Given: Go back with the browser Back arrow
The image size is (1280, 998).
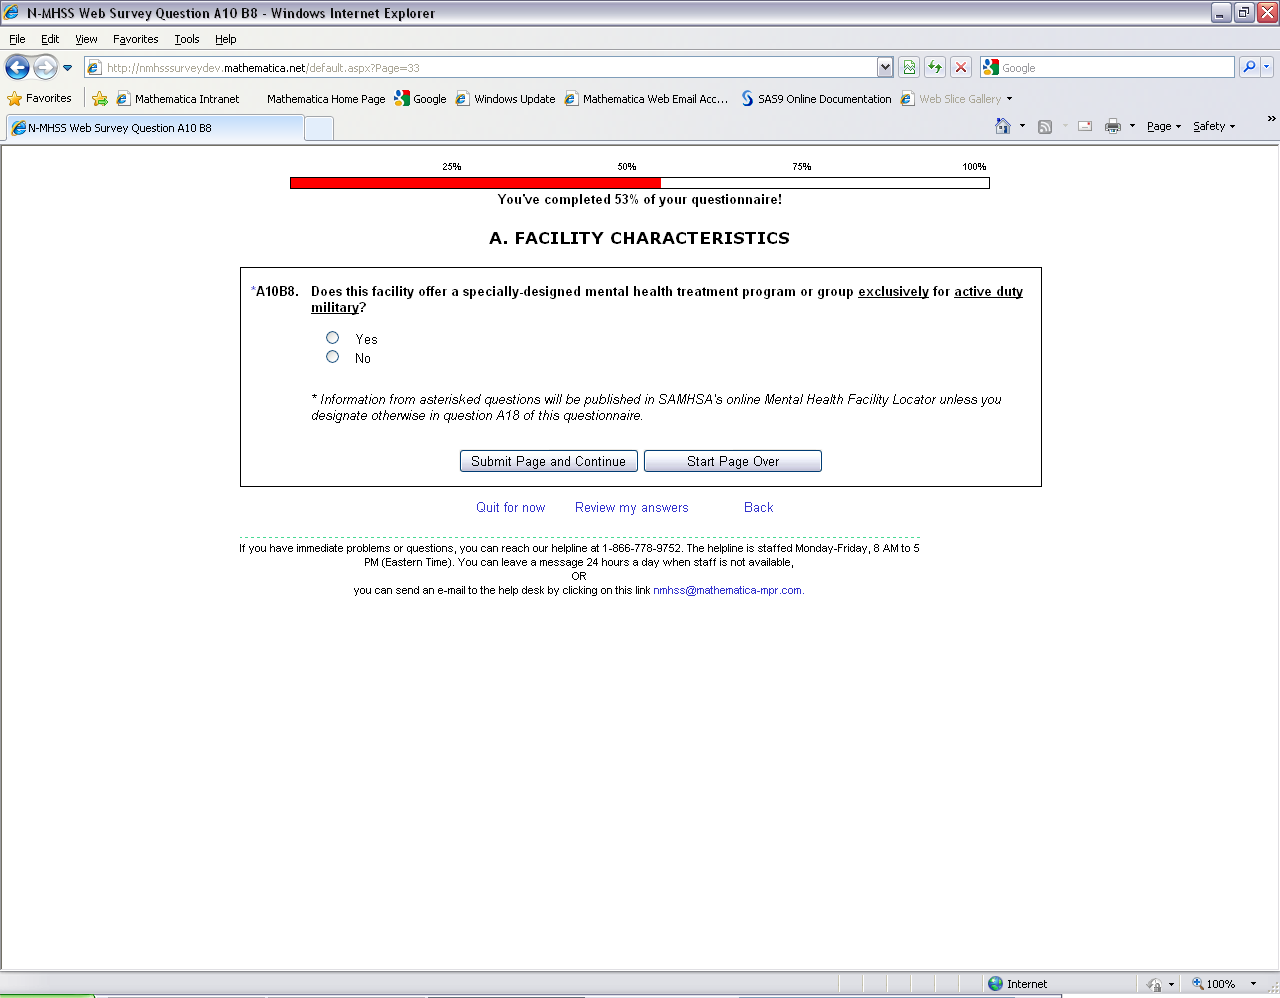Looking at the screenshot, I should 17,67.
